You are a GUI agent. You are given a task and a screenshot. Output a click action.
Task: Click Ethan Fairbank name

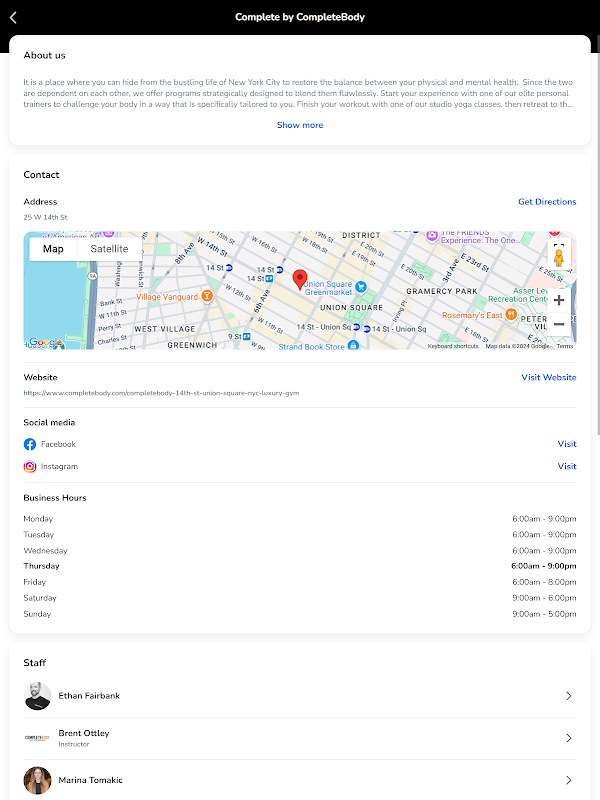click(89, 696)
